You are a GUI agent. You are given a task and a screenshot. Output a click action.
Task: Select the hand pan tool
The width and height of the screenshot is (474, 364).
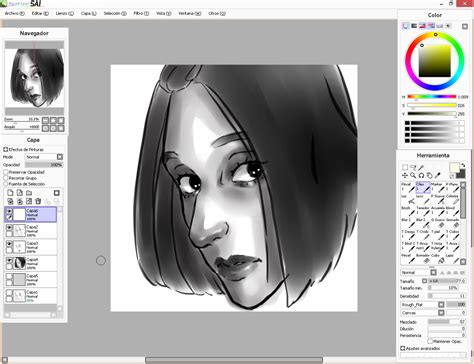[x=430, y=175]
